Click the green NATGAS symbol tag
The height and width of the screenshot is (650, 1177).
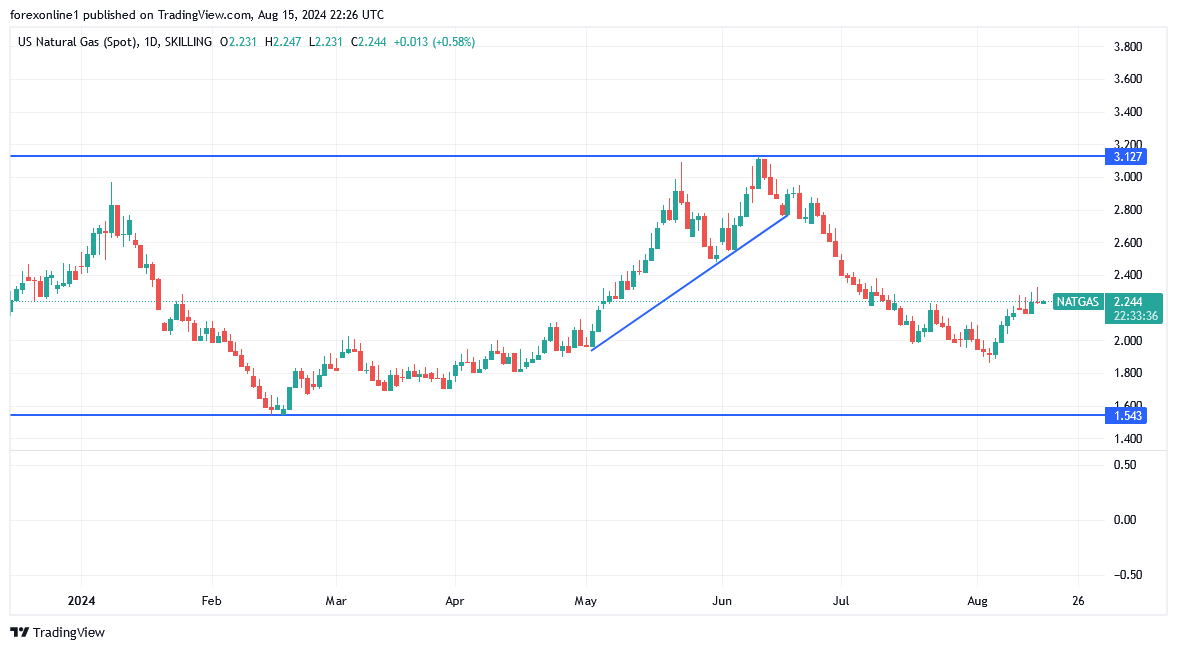pyautogui.click(x=1077, y=302)
